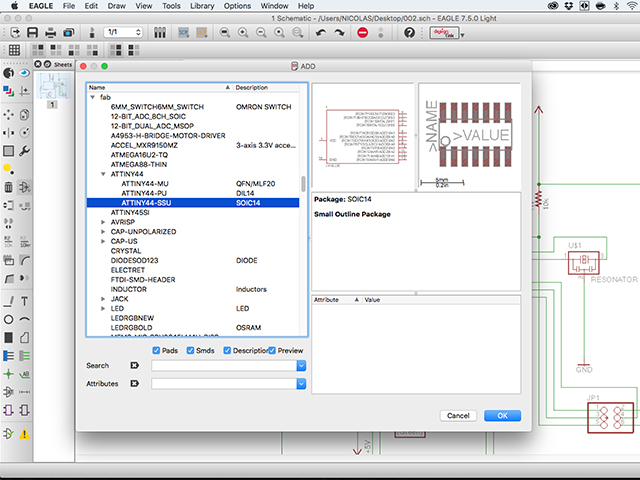
Task: Expand the LED tree node
Action: (x=103, y=309)
